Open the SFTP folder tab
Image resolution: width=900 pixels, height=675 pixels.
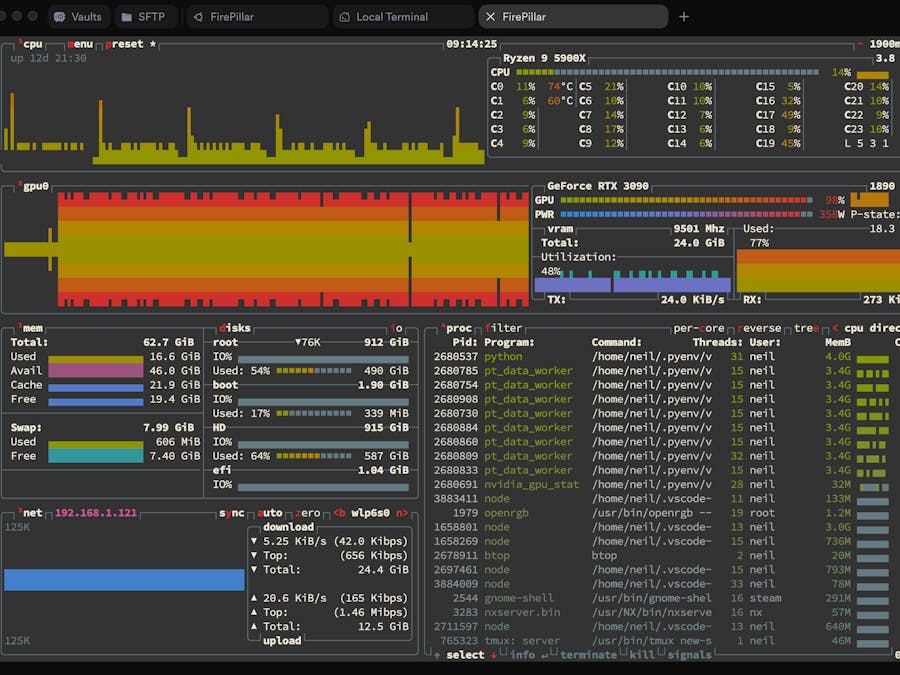click(127, 17)
